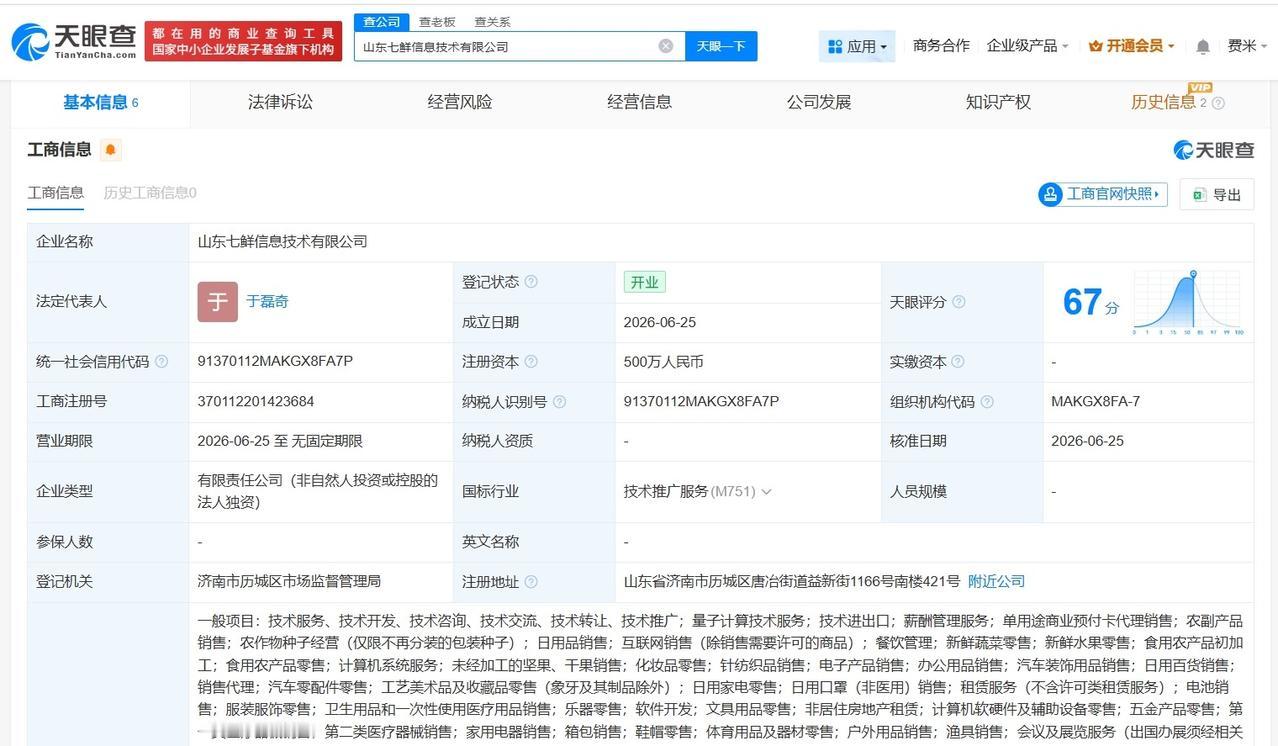Expand the 企业级产品 dropdown
This screenshot has height=746, width=1278.
coord(1027,46)
